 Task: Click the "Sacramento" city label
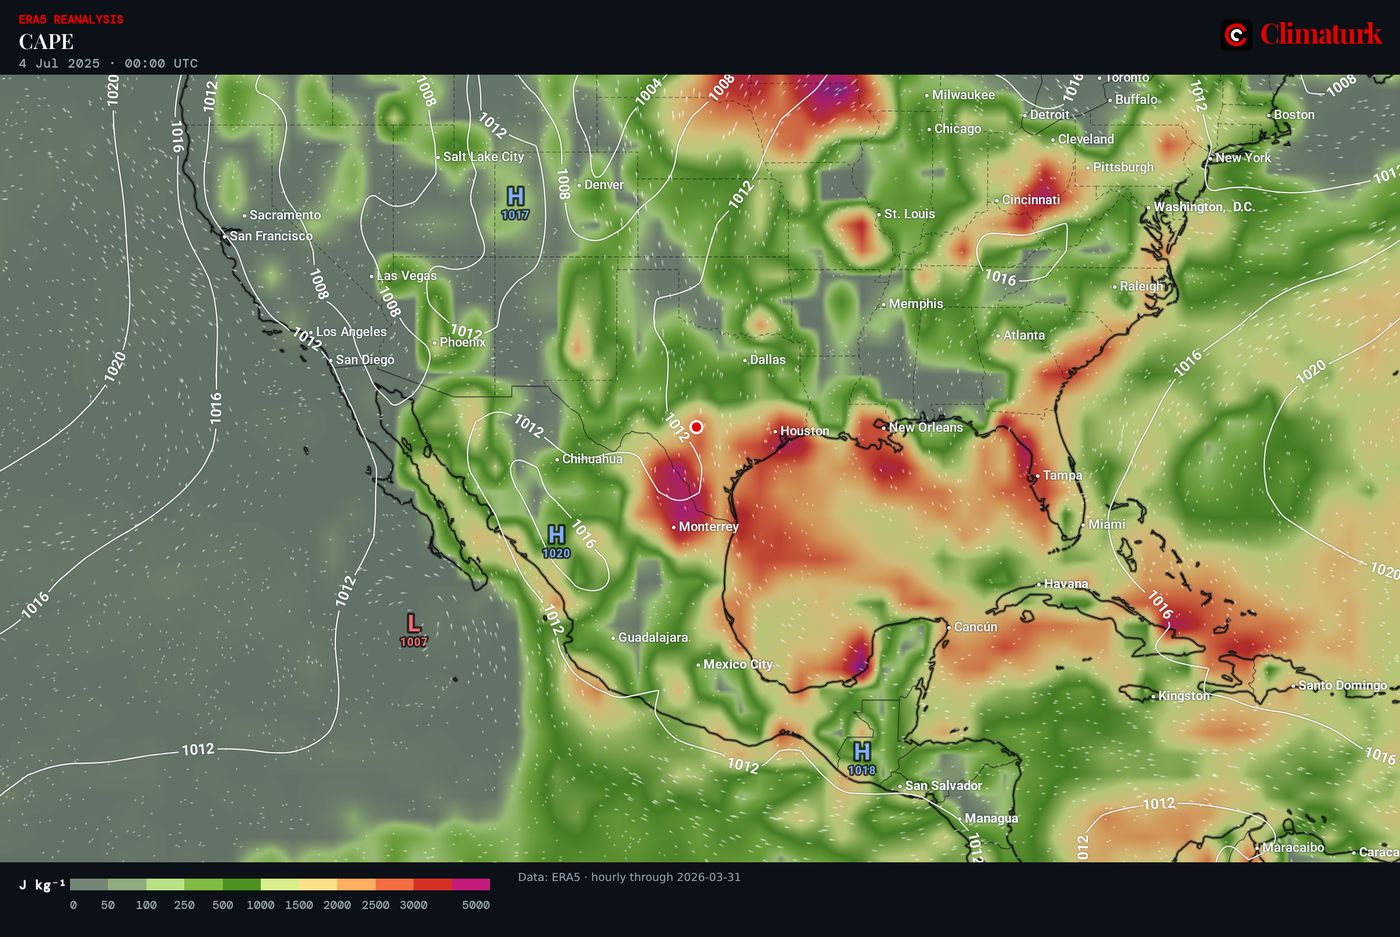pyautogui.click(x=285, y=215)
